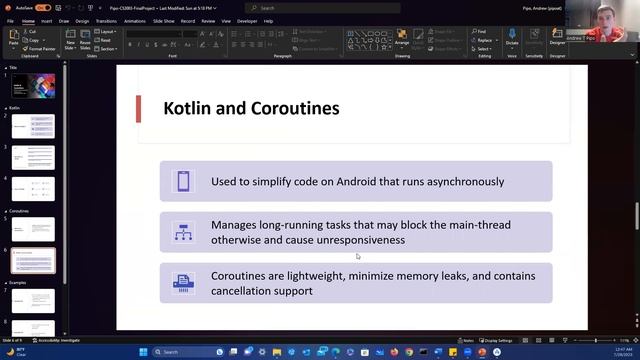
Task: Click the Replace command
Action: (x=484, y=40)
